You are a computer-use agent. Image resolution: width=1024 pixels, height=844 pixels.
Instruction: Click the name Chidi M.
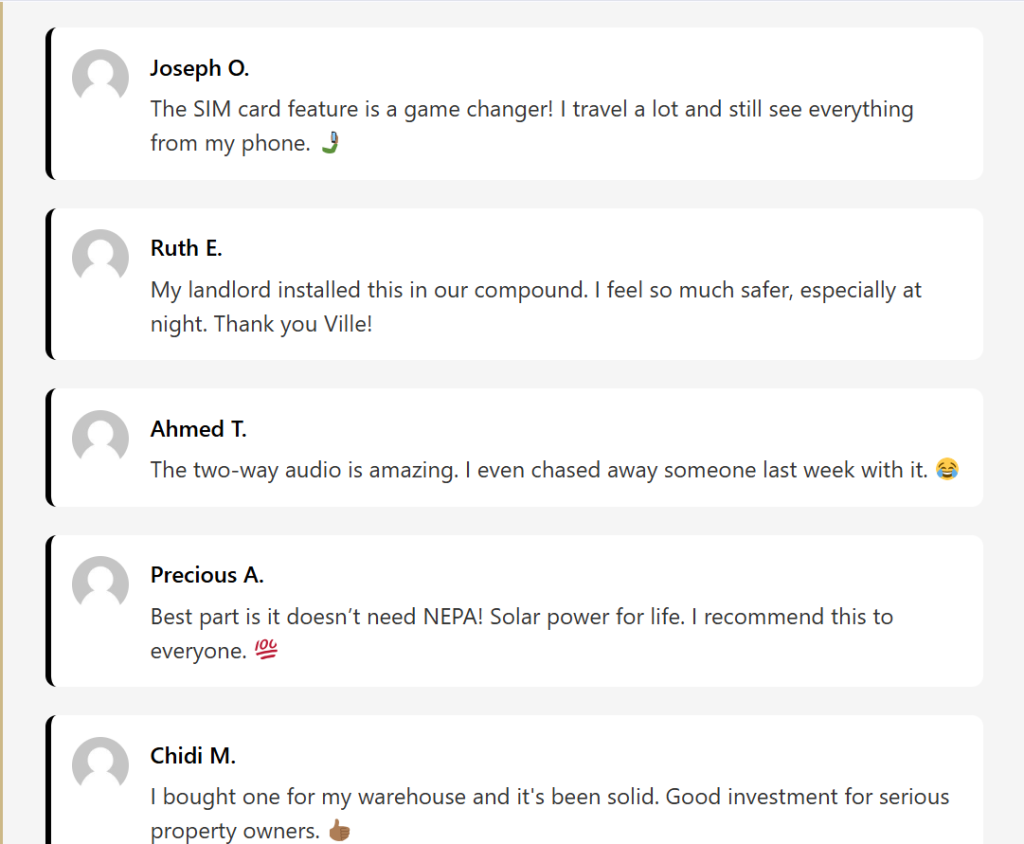(x=193, y=756)
